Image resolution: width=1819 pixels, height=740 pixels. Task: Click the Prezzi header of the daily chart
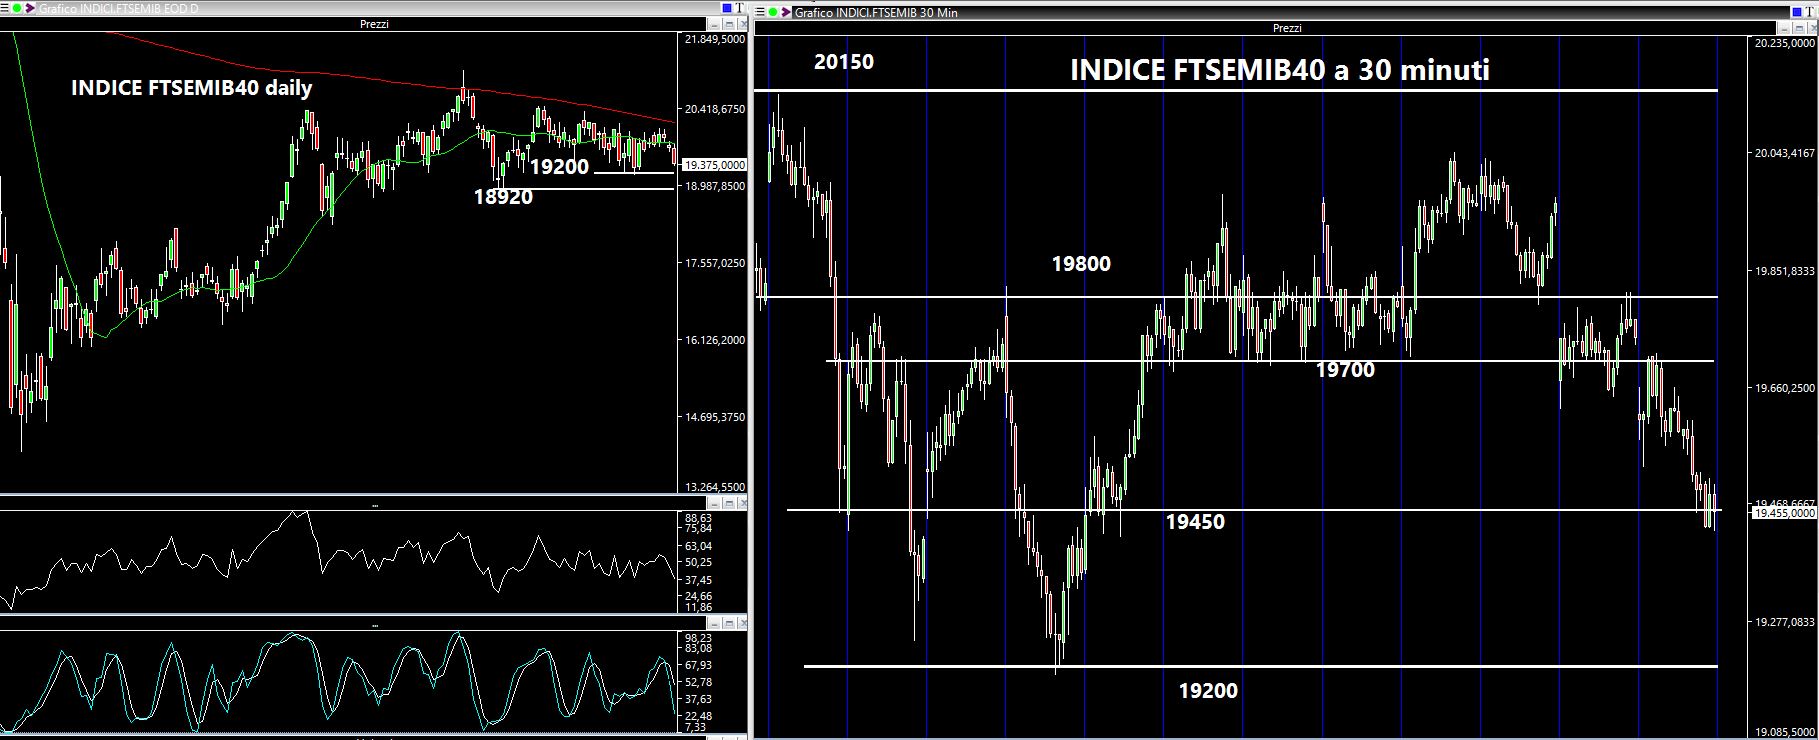374,24
